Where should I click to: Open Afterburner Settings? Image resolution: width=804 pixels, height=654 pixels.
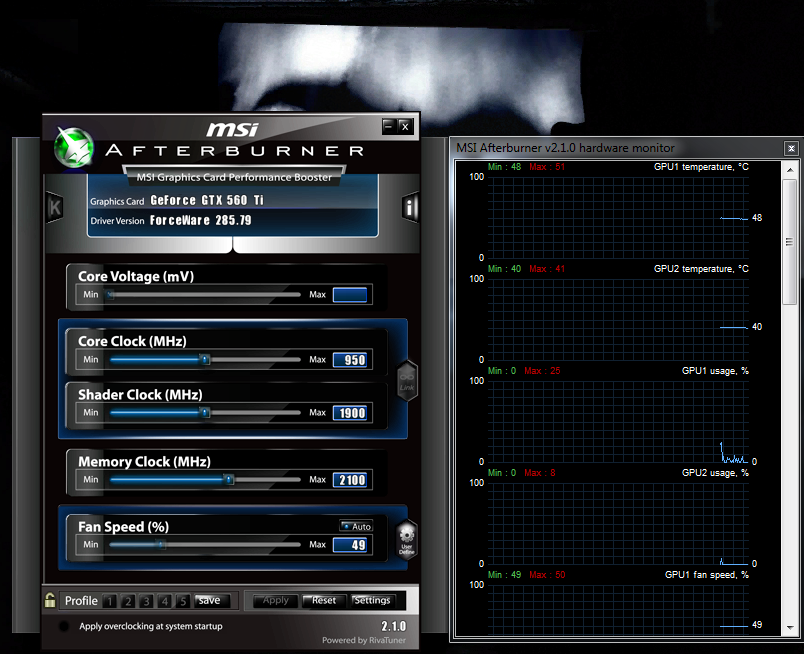tap(372, 601)
